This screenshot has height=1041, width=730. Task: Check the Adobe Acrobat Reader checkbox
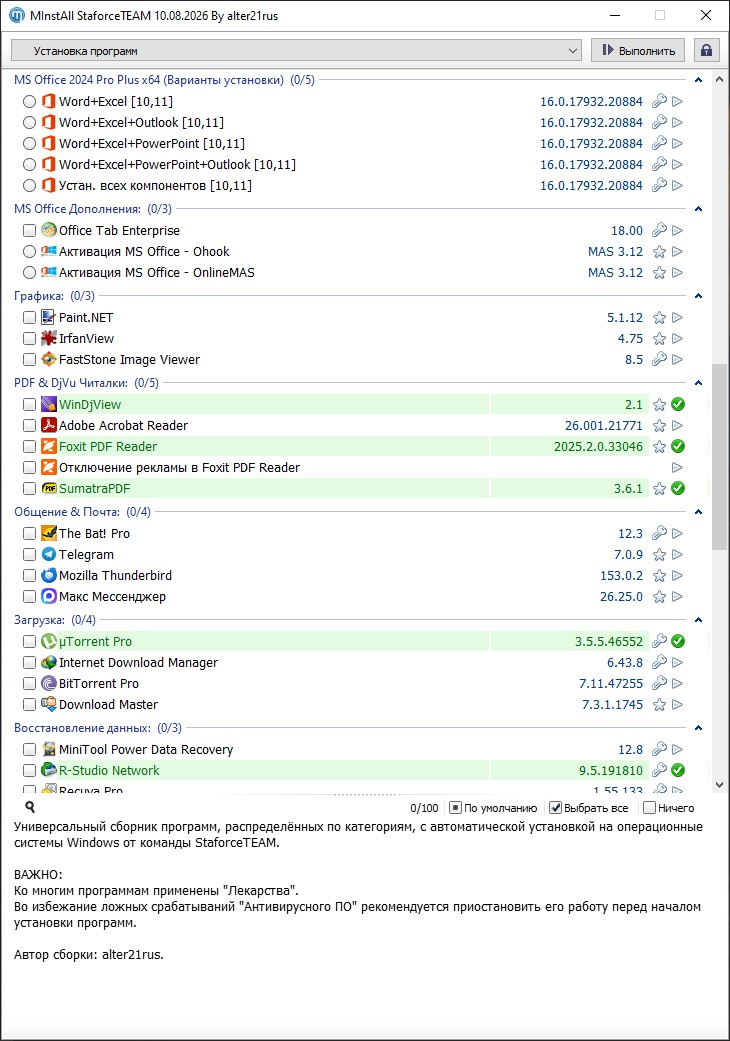coord(29,426)
